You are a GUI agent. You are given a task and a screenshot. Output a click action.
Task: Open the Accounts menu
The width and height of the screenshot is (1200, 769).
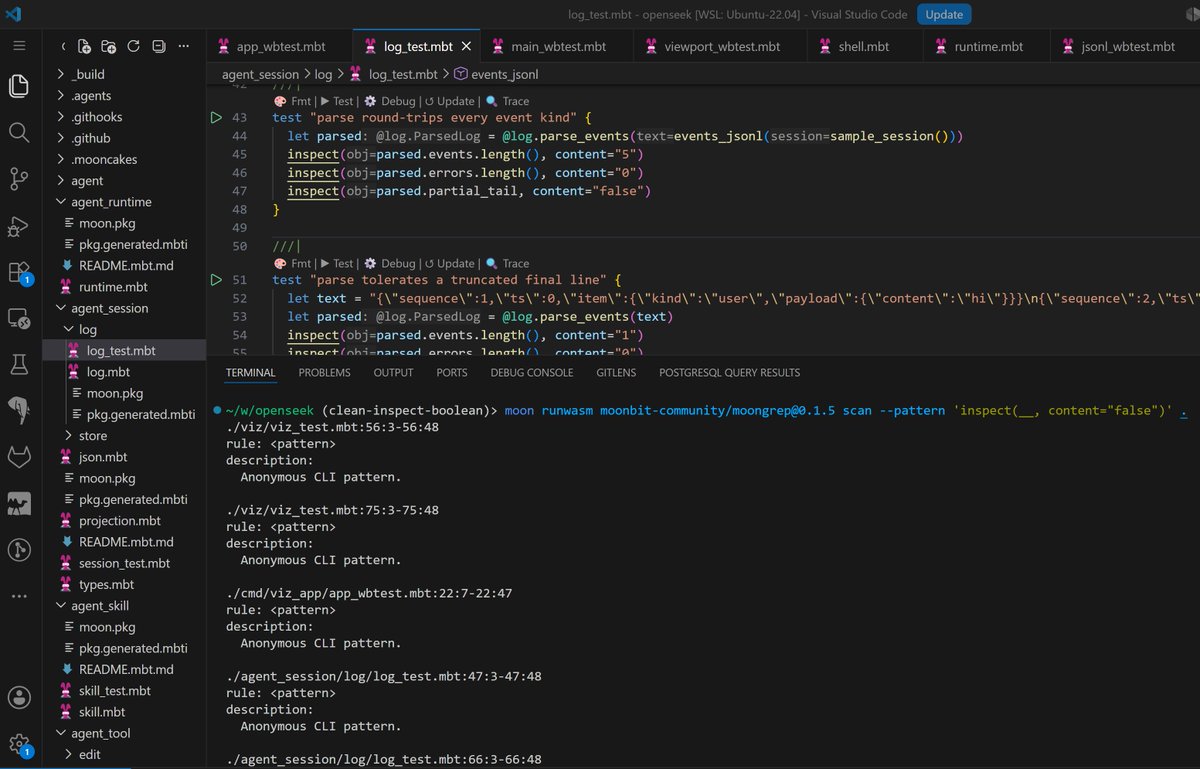click(18, 697)
